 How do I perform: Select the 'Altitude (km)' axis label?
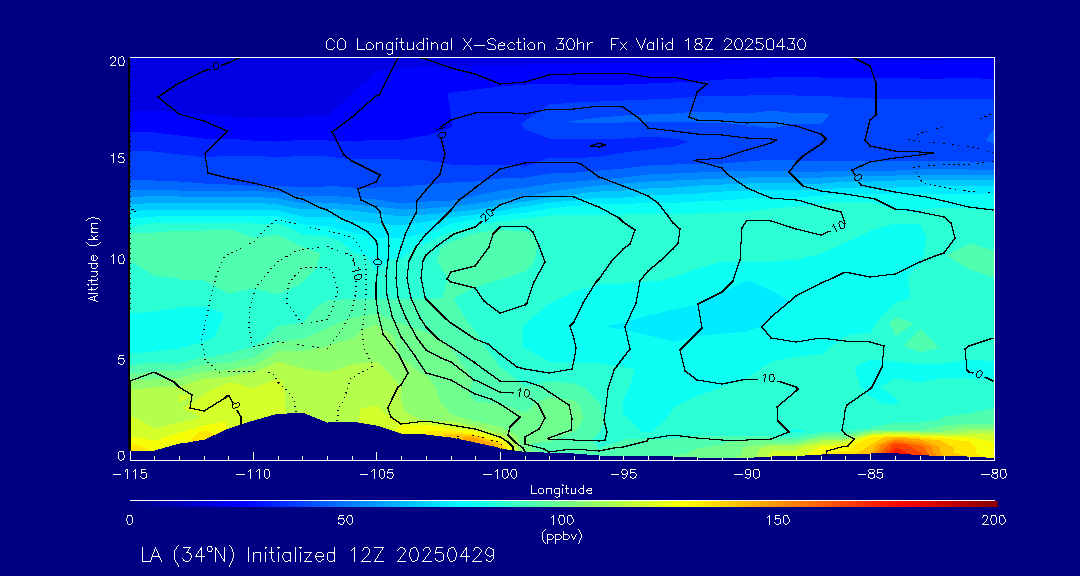pos(94,257)
